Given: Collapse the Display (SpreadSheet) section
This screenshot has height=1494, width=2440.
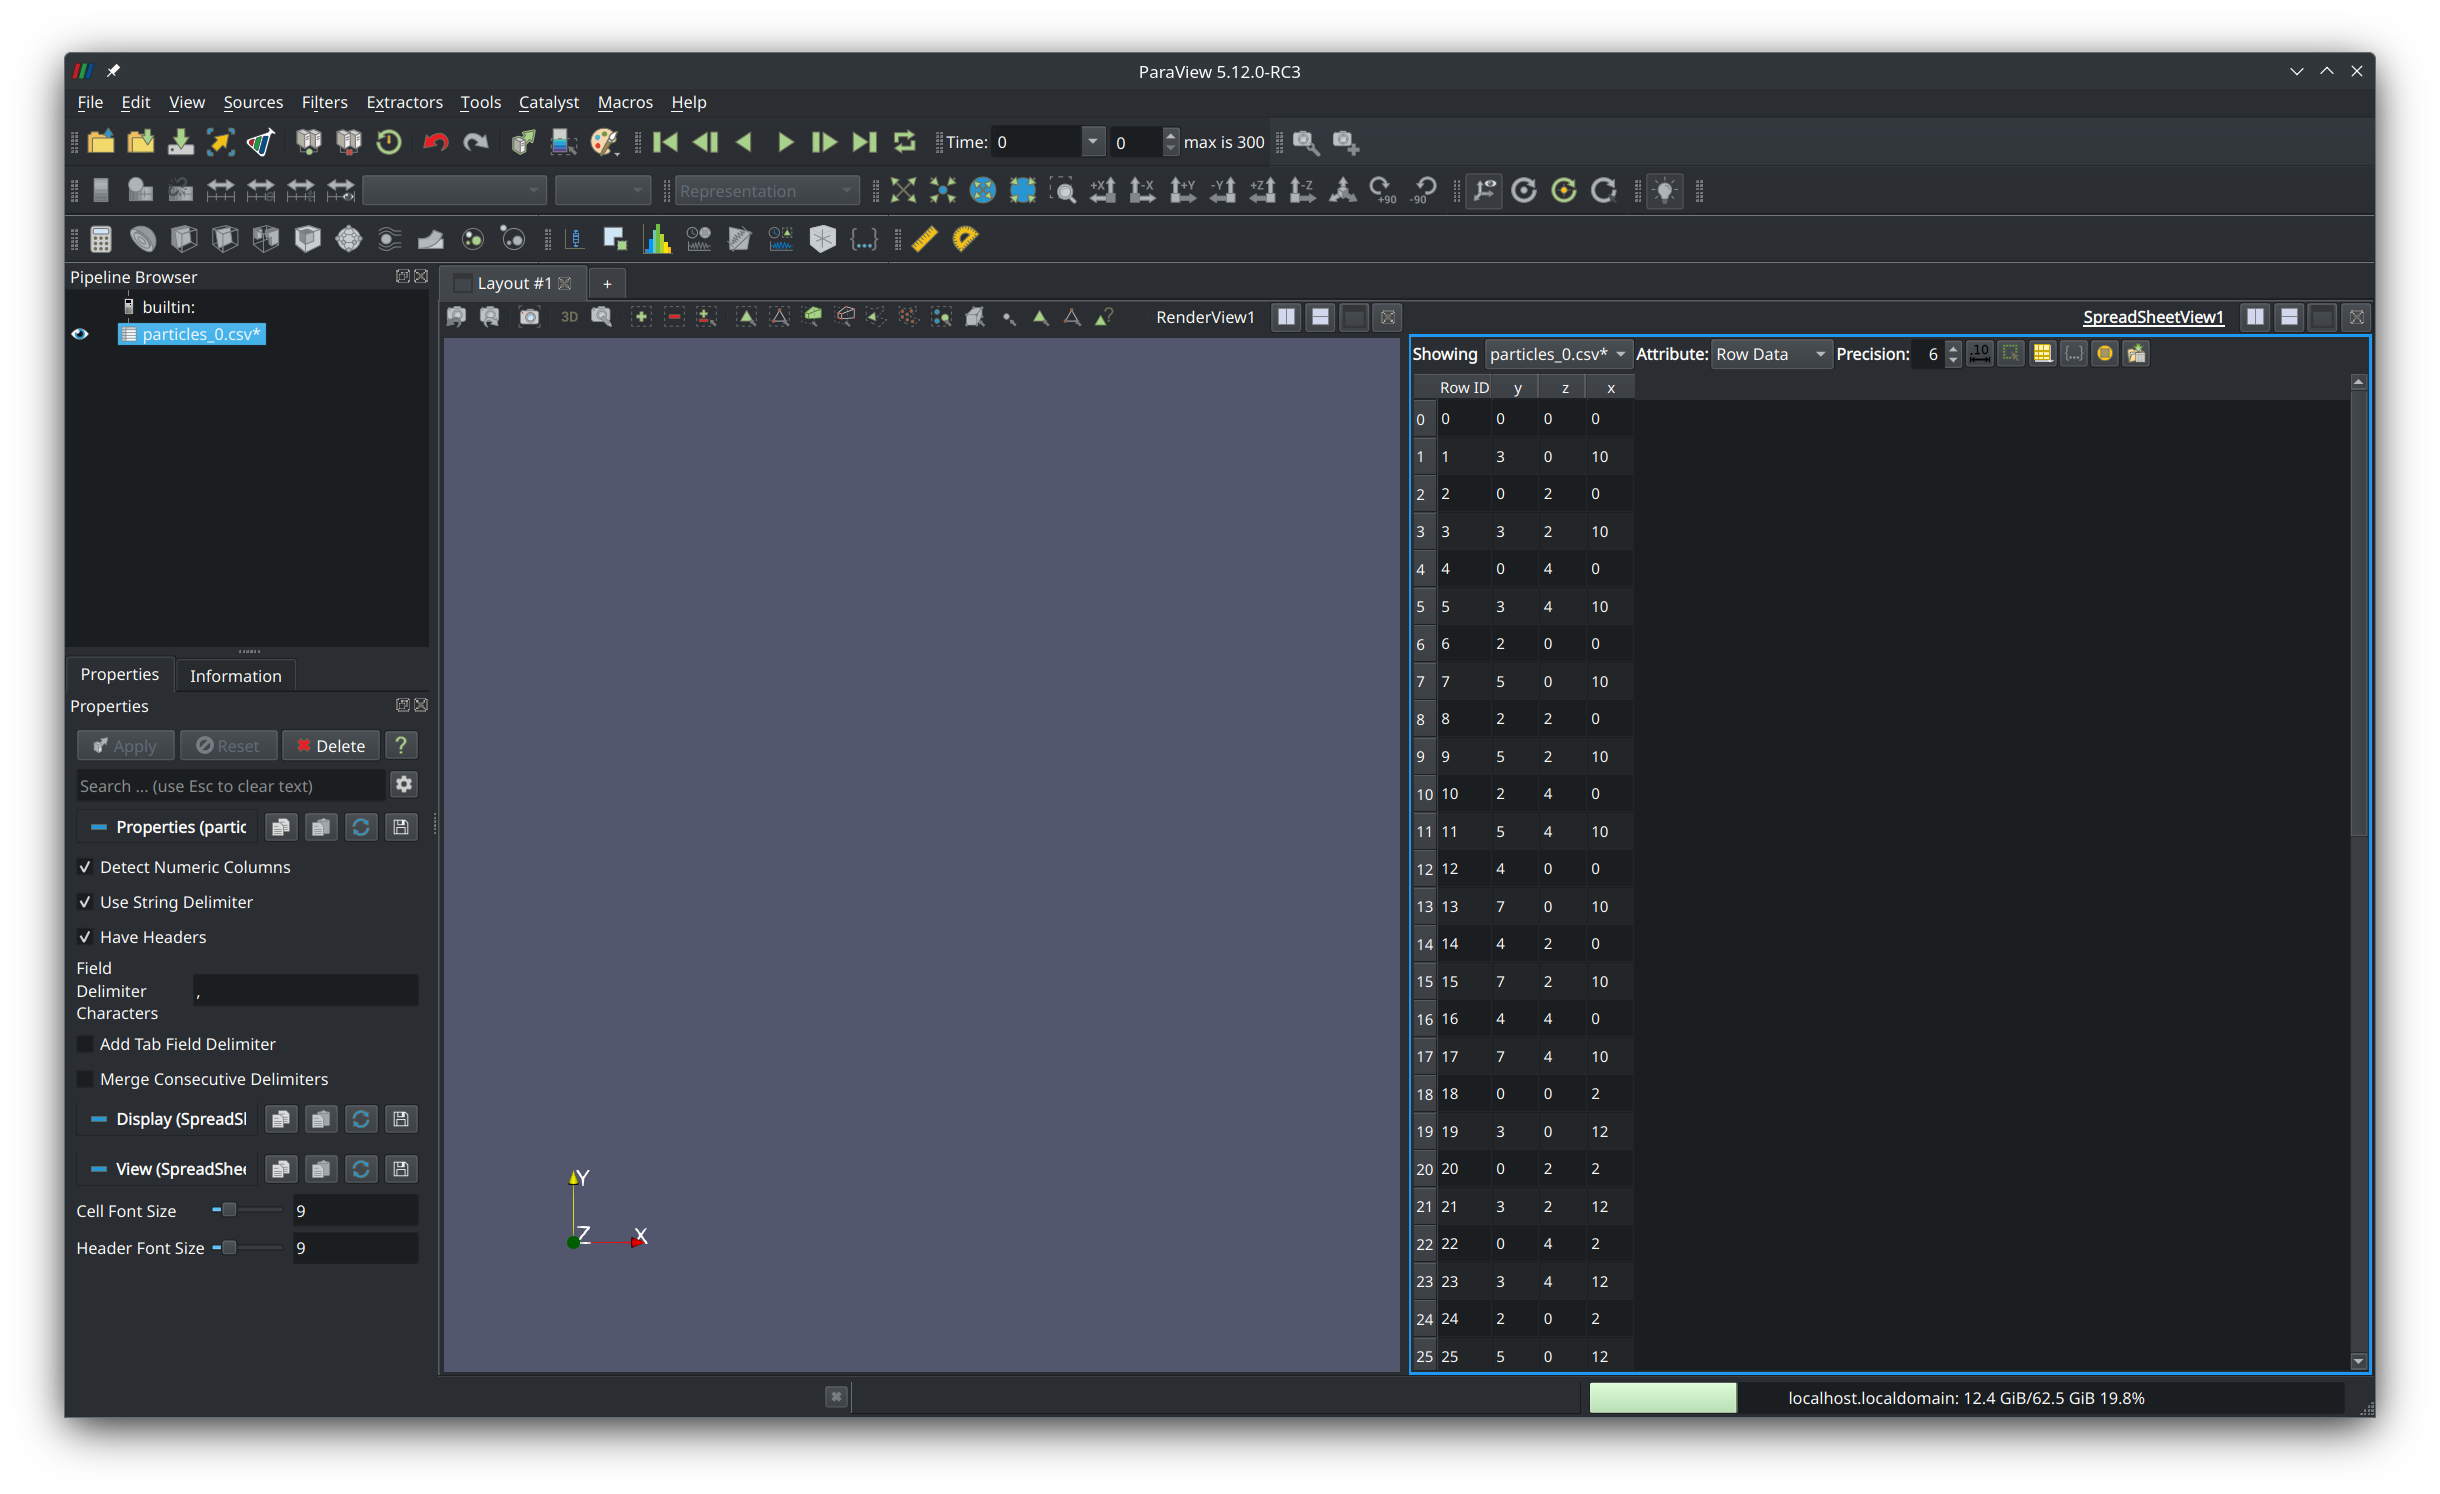Looking at the screenshot, I should click(x=98, y=1119).
